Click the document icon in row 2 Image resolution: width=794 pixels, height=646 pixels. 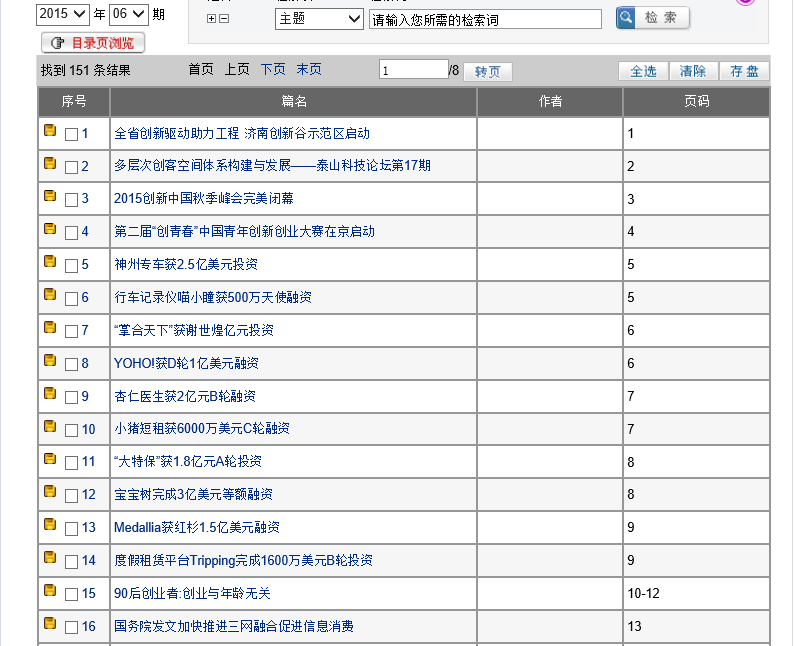(x=50, y=163)
